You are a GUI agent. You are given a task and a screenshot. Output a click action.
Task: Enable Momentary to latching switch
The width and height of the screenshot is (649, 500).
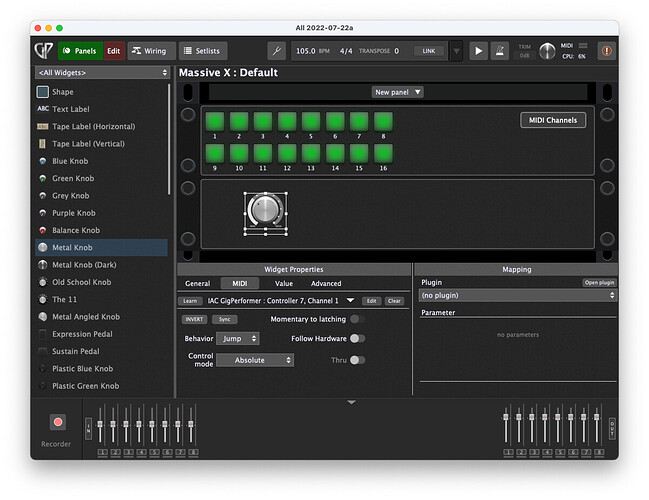click(358, 319)
